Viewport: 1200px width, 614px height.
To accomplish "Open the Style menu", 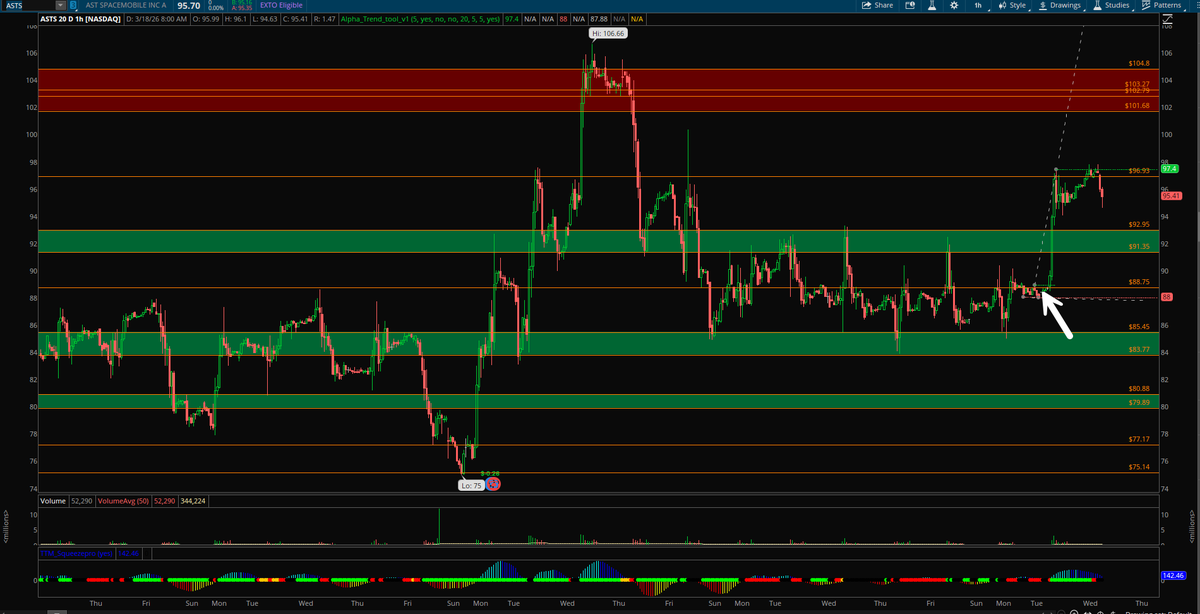I will coord(1012,5).
